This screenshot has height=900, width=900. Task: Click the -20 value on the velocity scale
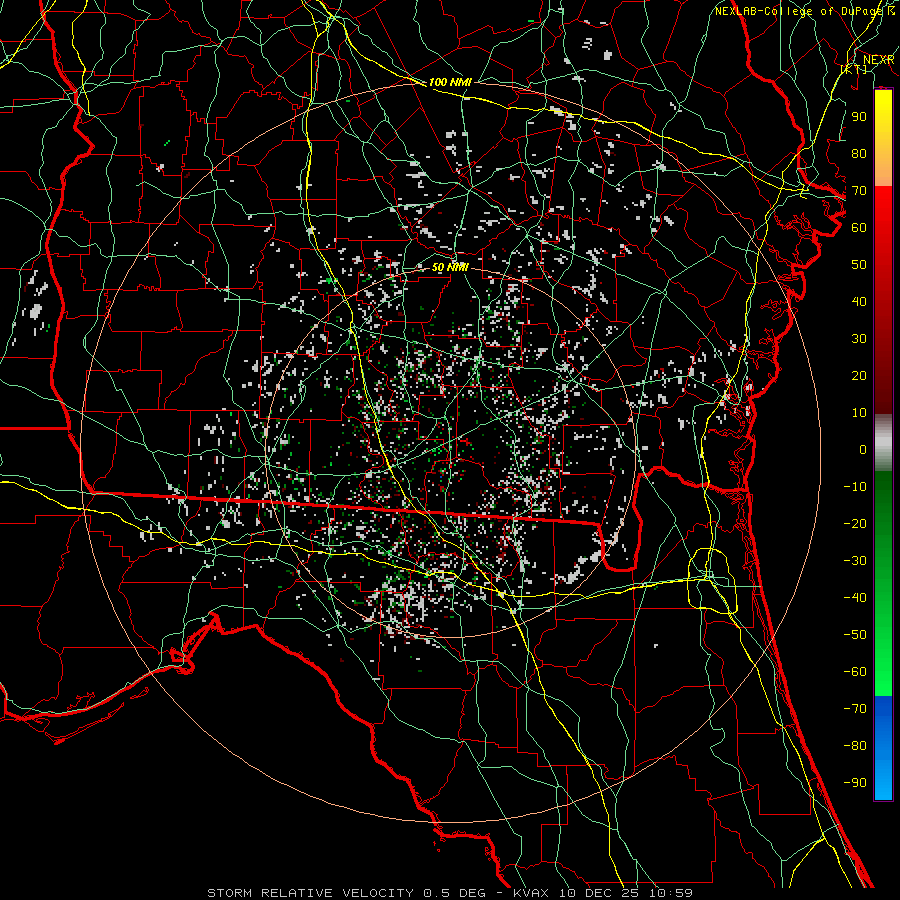pos(855,523)
